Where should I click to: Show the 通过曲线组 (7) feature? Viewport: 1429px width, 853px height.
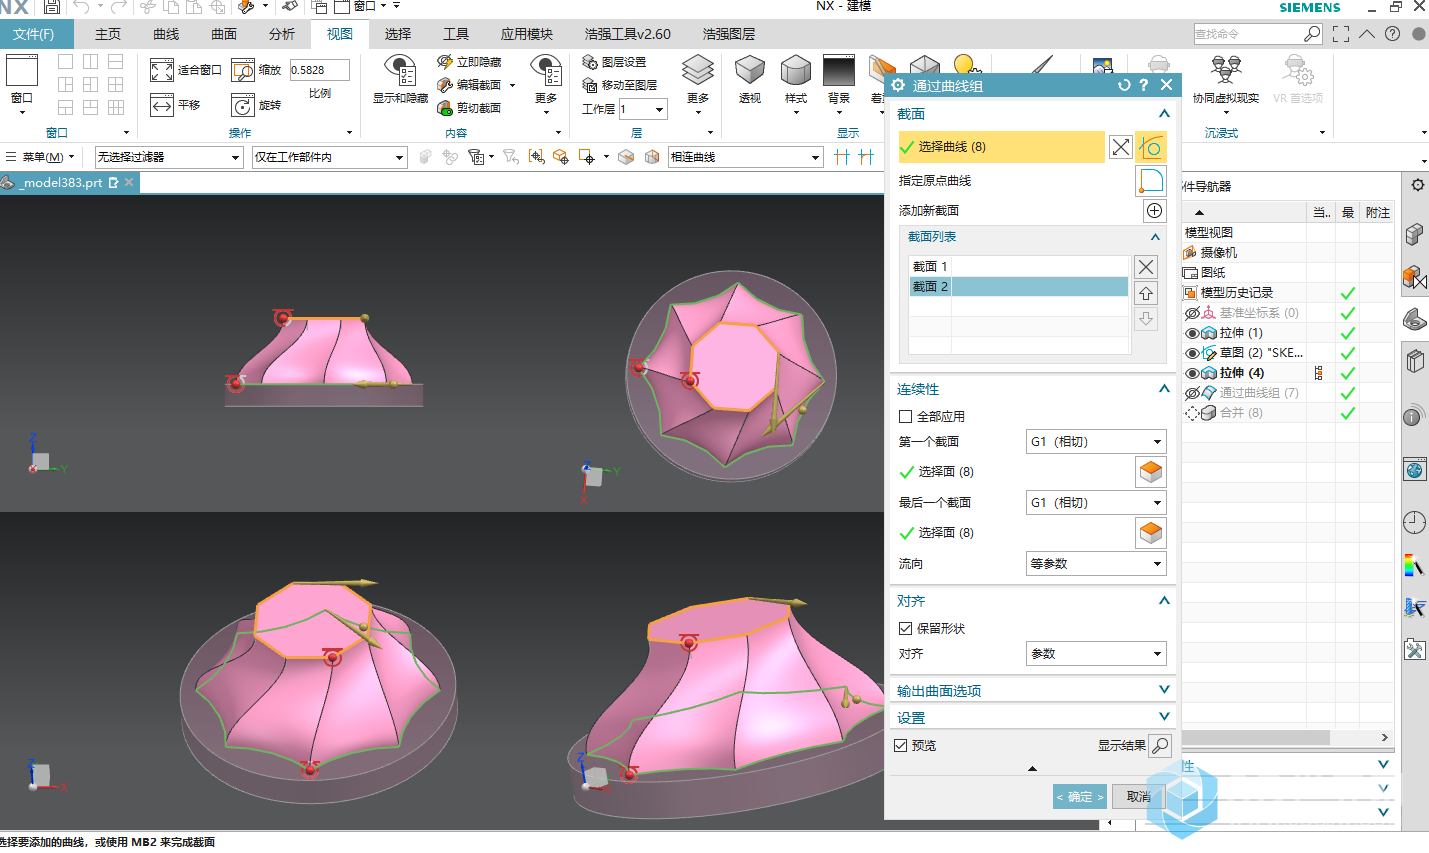tap(1191, 393)
